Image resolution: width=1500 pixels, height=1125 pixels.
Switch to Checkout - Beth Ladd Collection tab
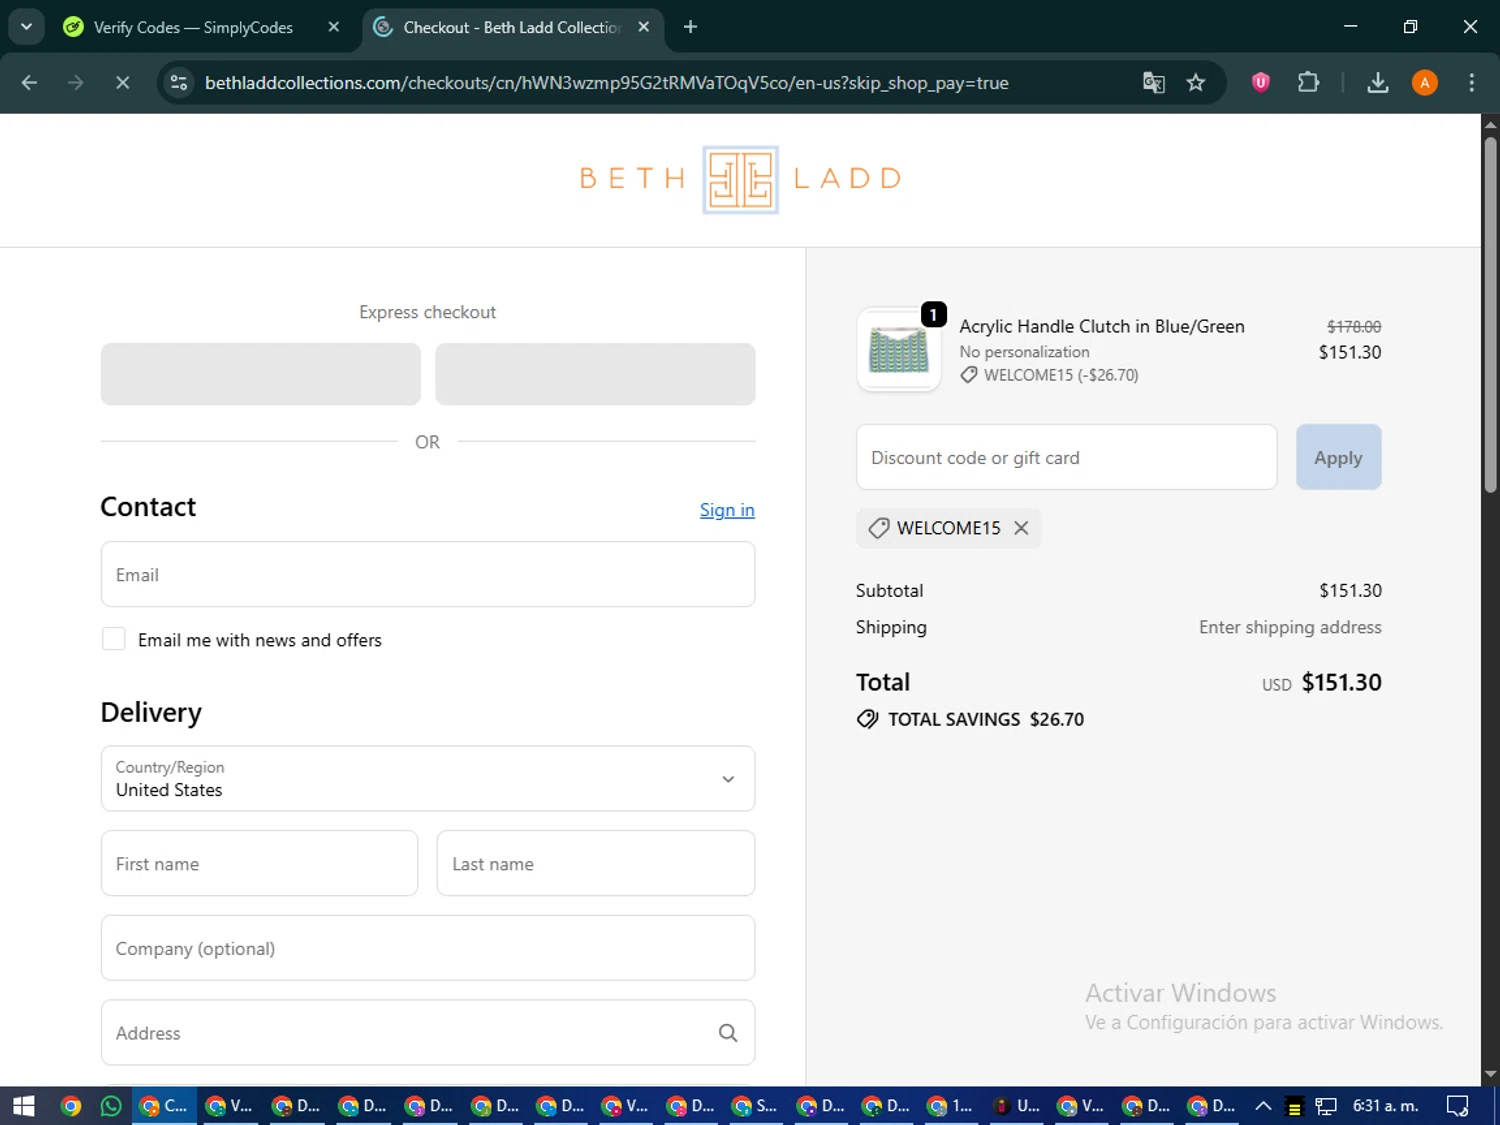pos(512,27)
